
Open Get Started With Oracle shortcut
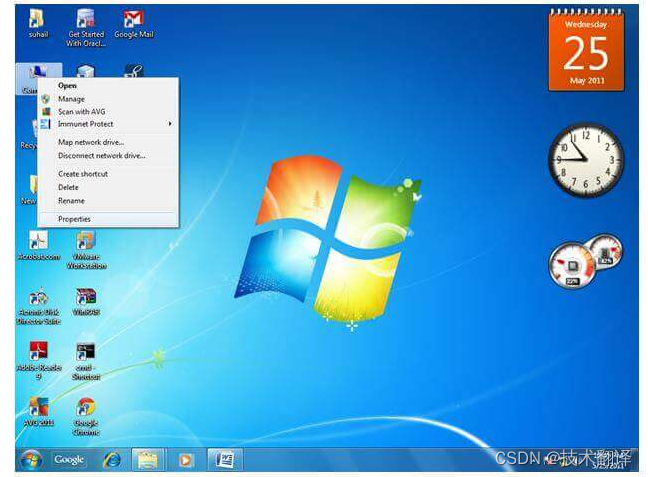coord(86,27)
